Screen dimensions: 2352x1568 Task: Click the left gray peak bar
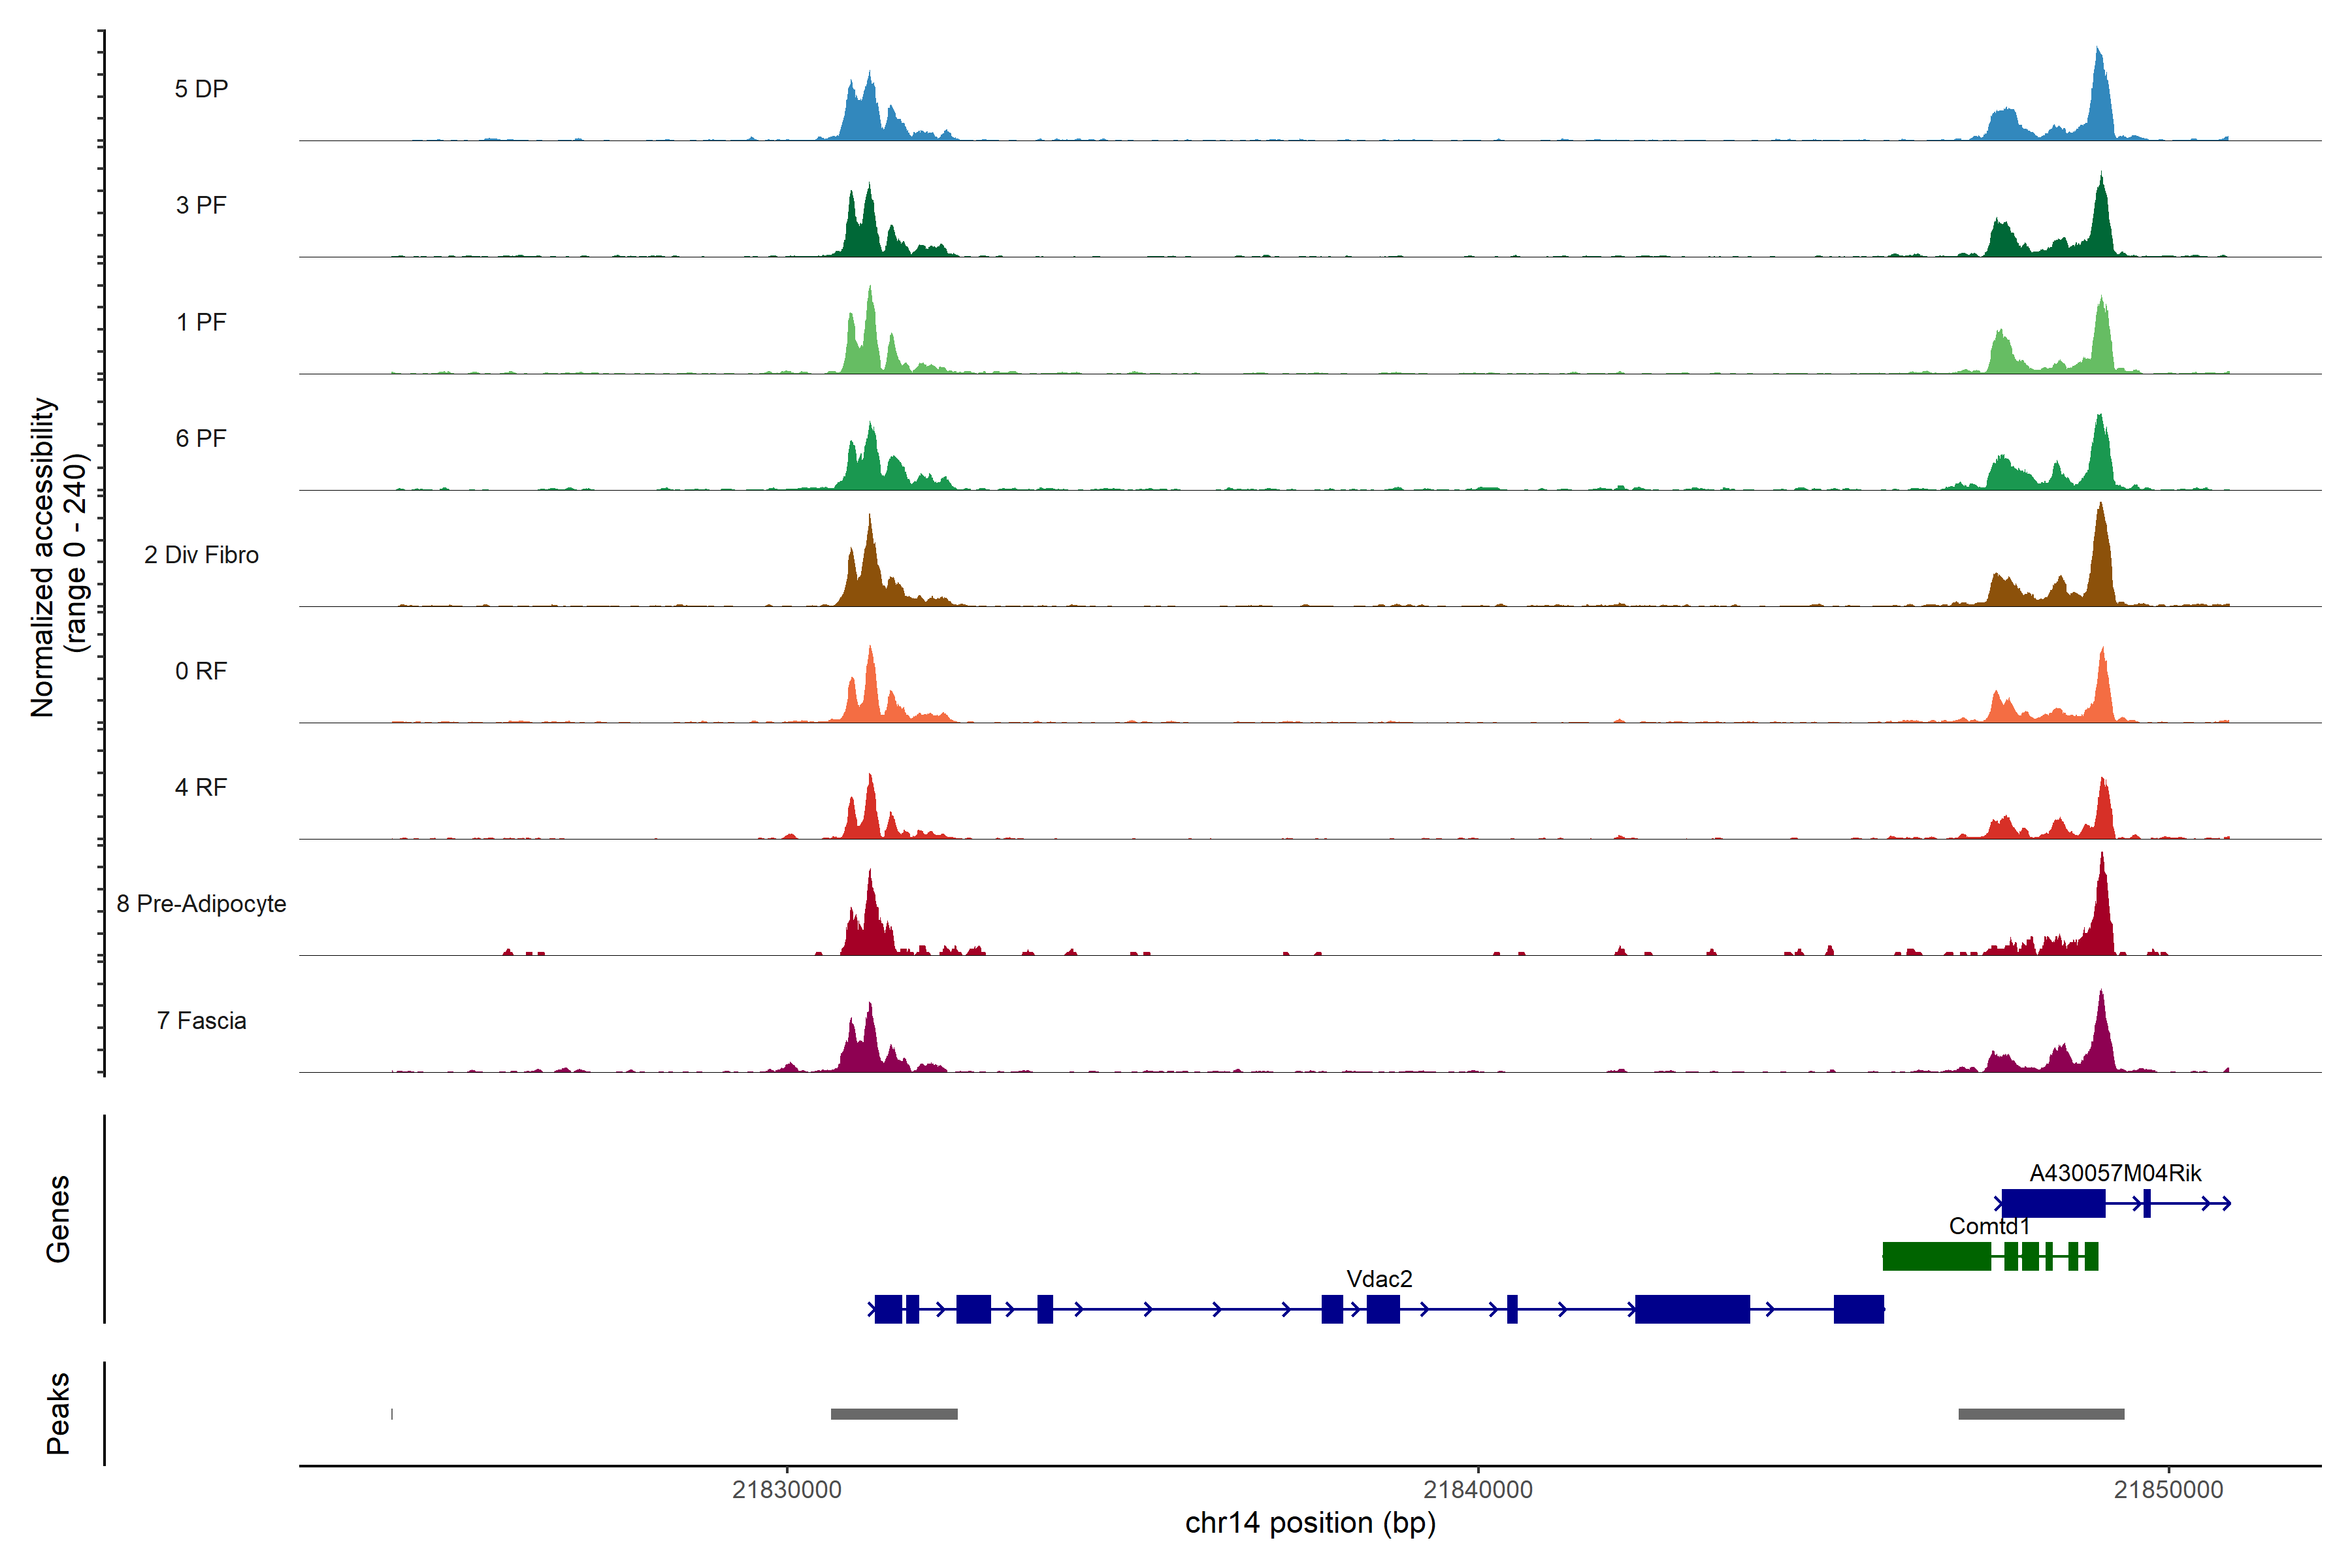coord(894,1414)
